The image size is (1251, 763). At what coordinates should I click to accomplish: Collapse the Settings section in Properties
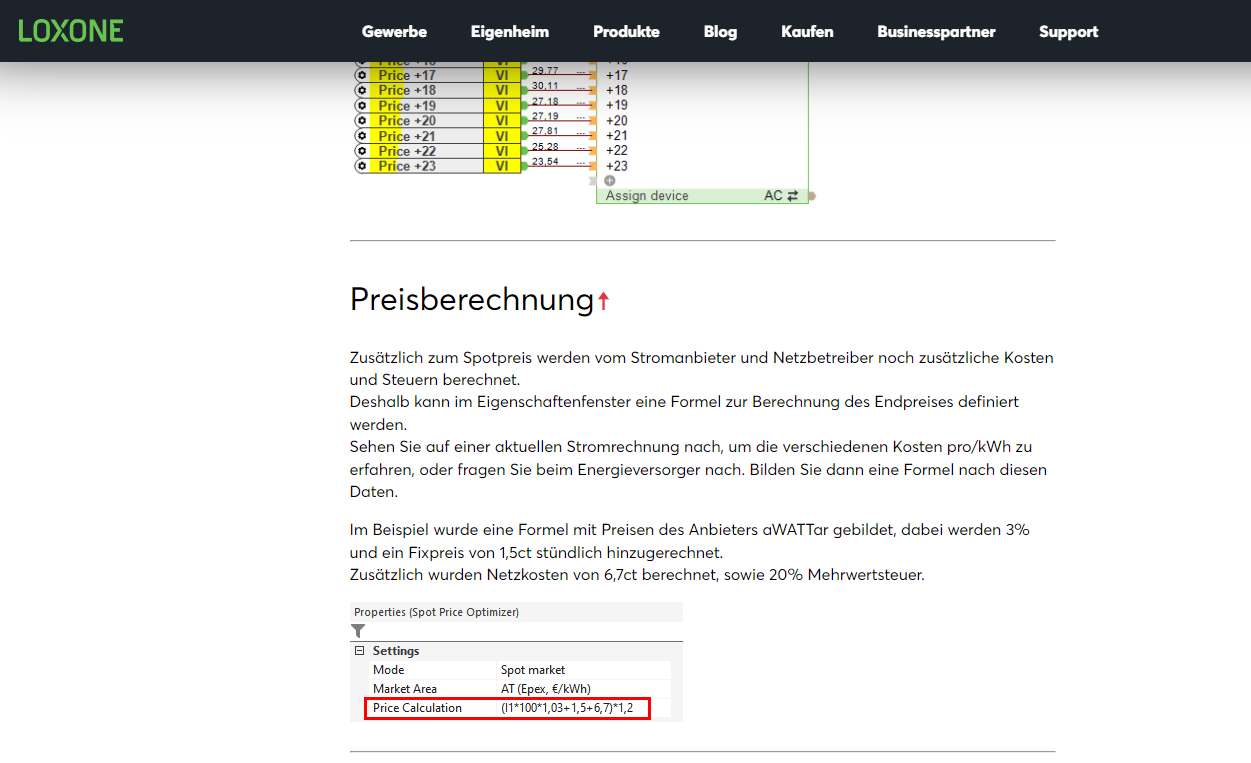tap(359, 651)
